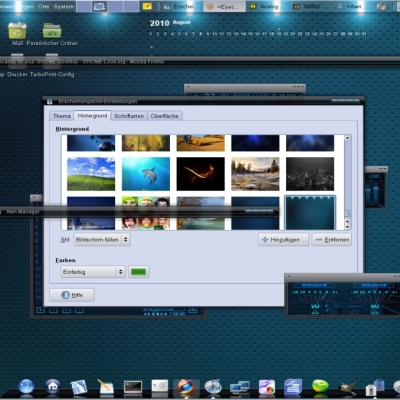Click the wallpaper list scrollbar down arrow
The width and height of the screenshot is (400, 400).
pyautogui.click(x=347, y=227)
